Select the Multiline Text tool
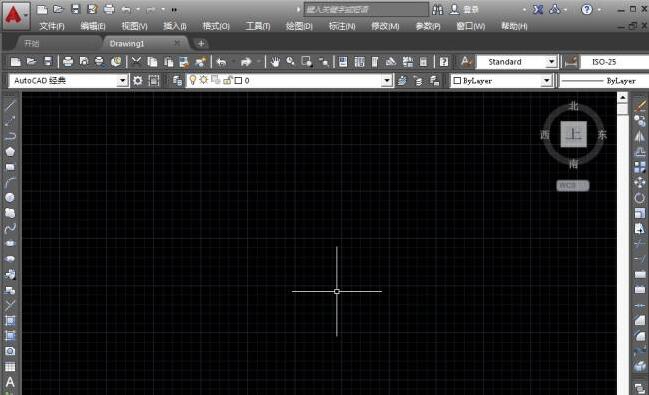 point(10,382)
